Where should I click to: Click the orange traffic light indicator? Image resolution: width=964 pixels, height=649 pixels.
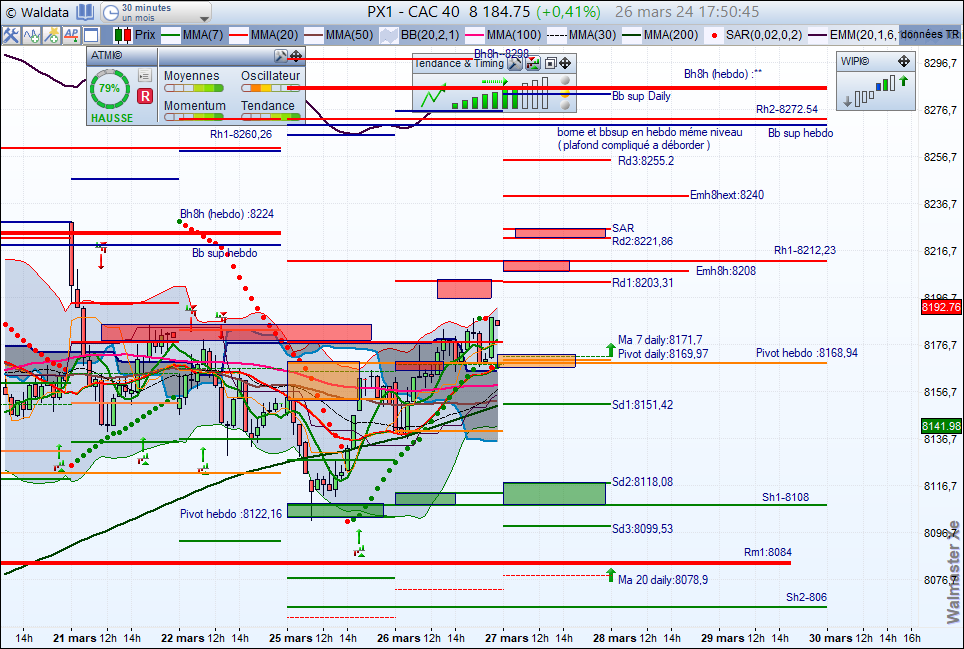(566, 93)
